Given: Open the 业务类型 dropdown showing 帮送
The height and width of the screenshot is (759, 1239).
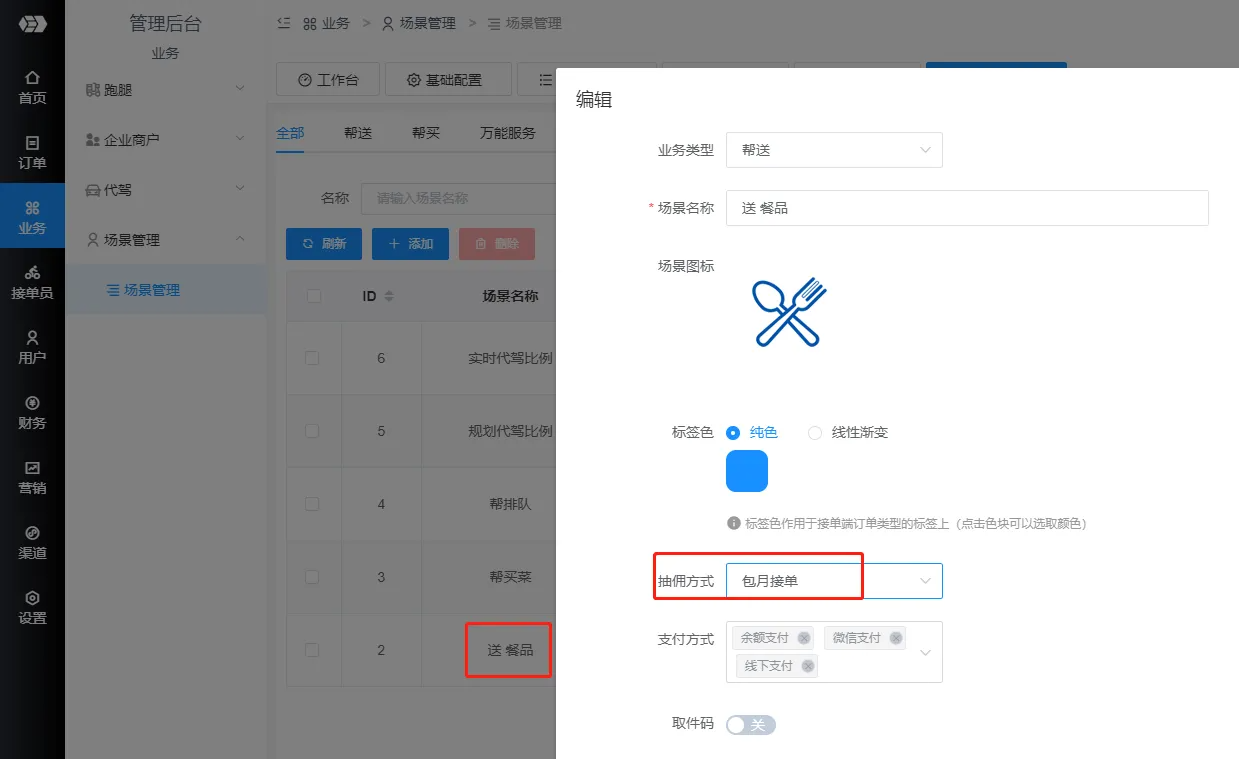Looking at the screenshot, I should [x=834, y=149].
